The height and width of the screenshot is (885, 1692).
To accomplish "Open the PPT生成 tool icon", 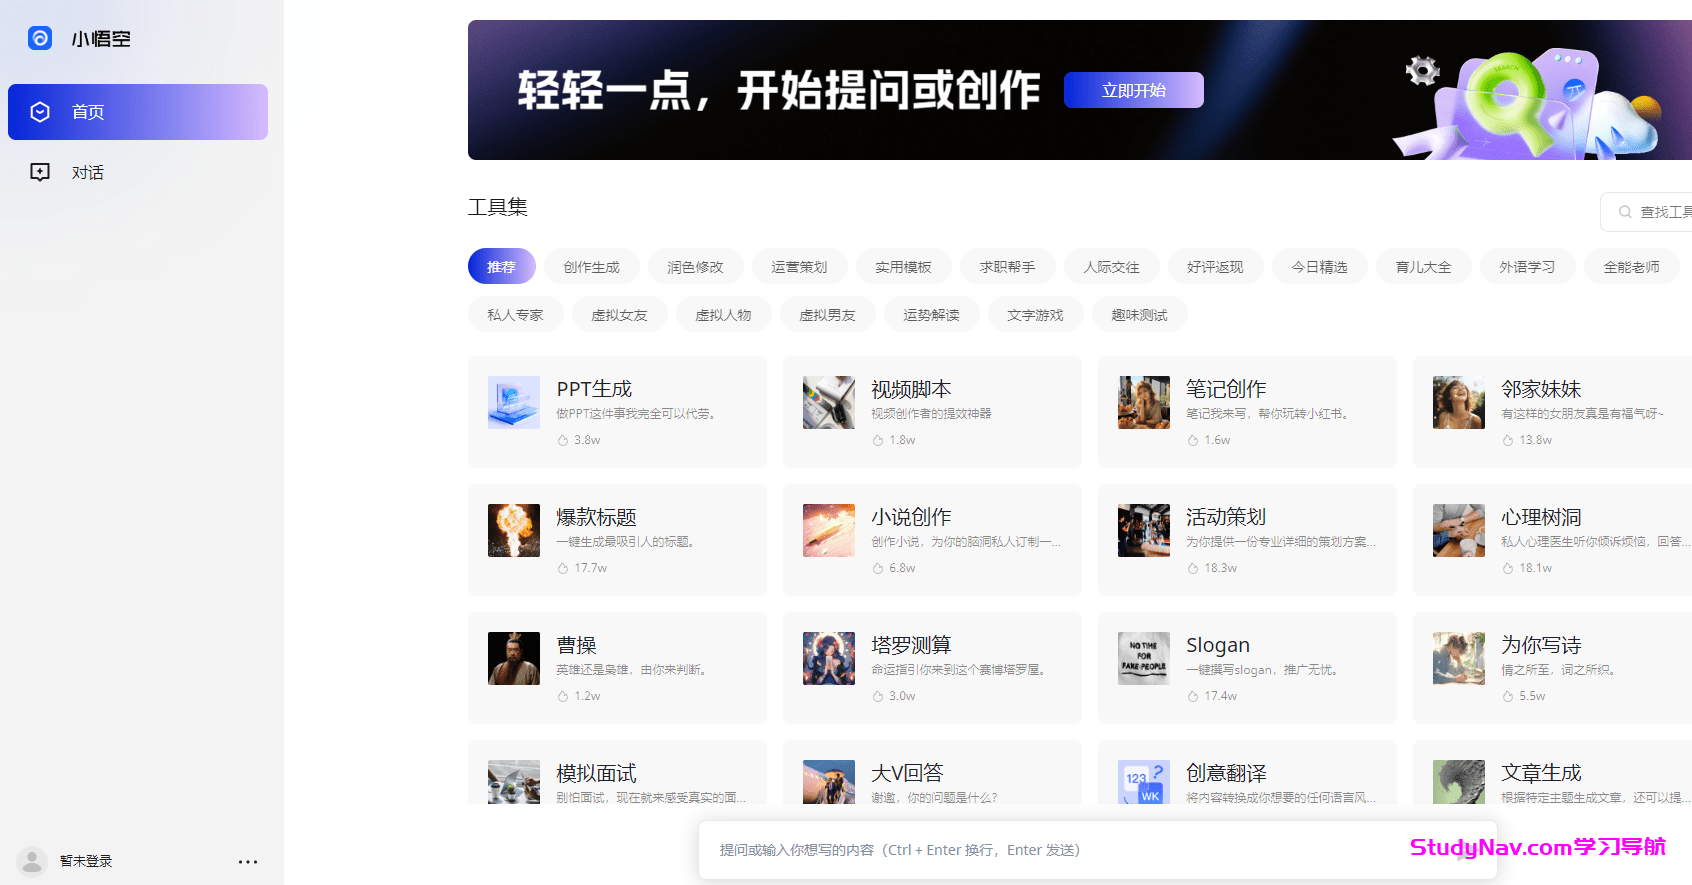I will pos(514,402).
